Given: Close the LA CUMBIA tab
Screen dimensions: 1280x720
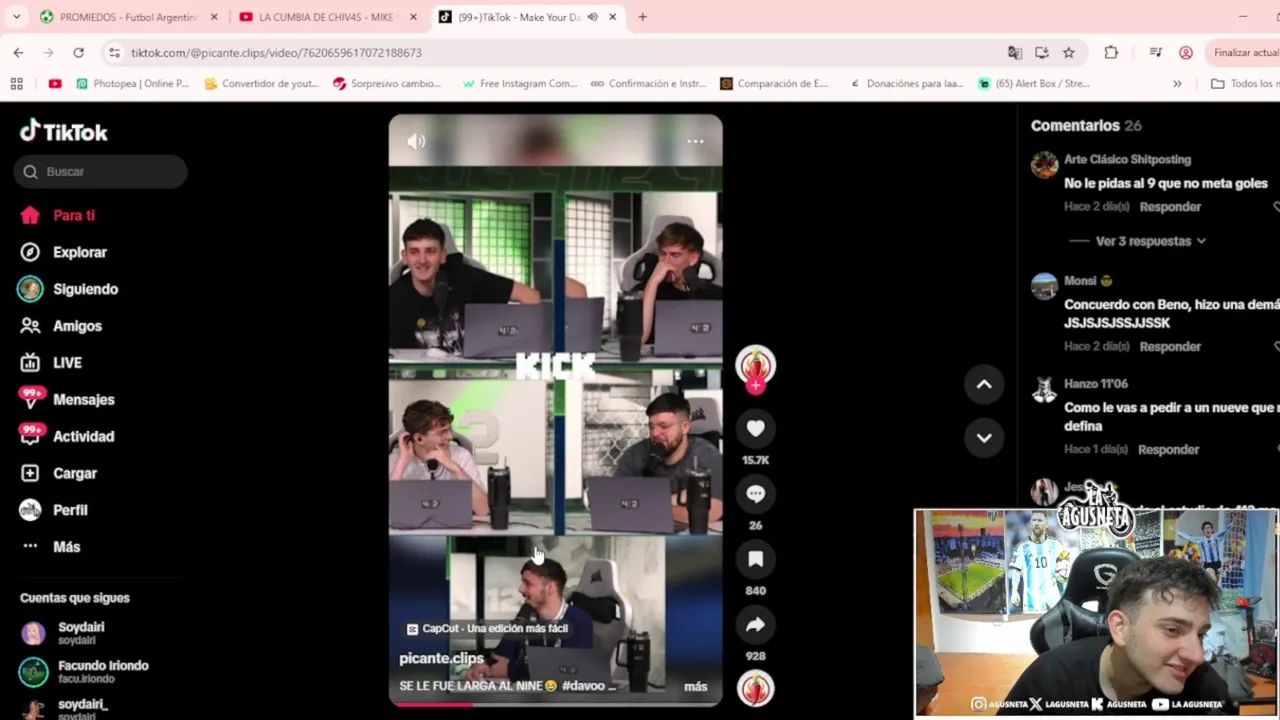Looking at the screenshot, I should [413, 17].
